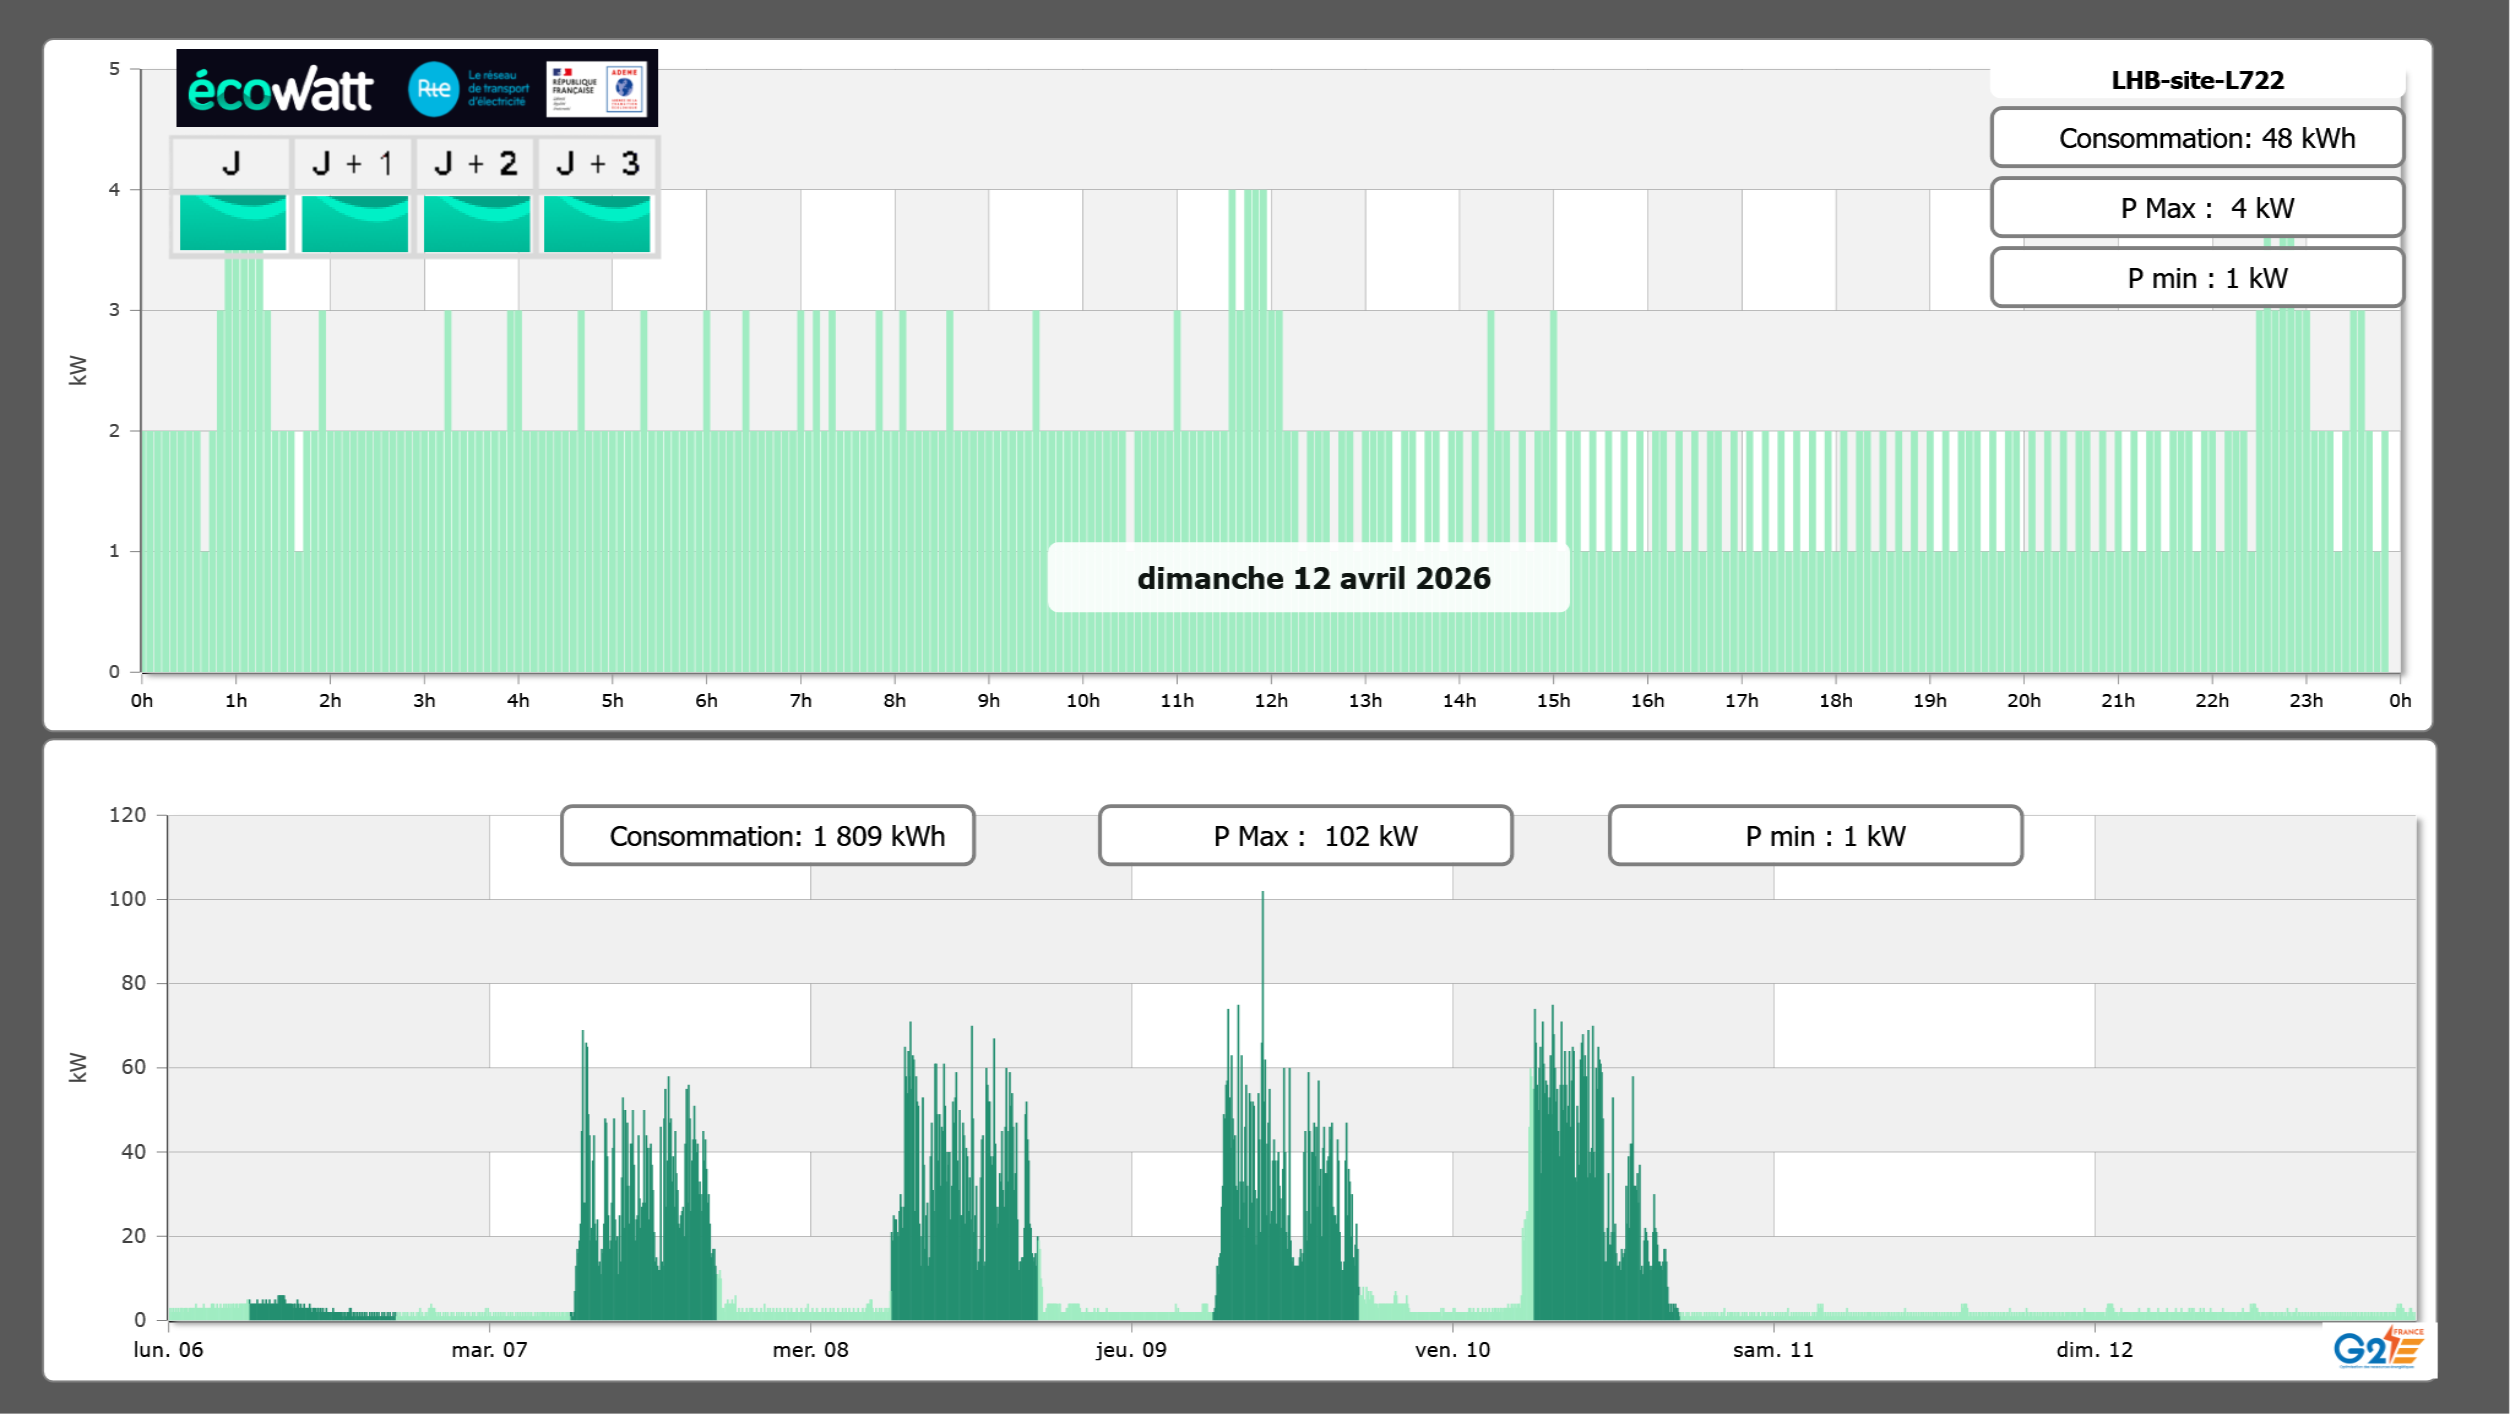Click the RTE round blue logo
2511x1415 pixels.
(433, 89)
